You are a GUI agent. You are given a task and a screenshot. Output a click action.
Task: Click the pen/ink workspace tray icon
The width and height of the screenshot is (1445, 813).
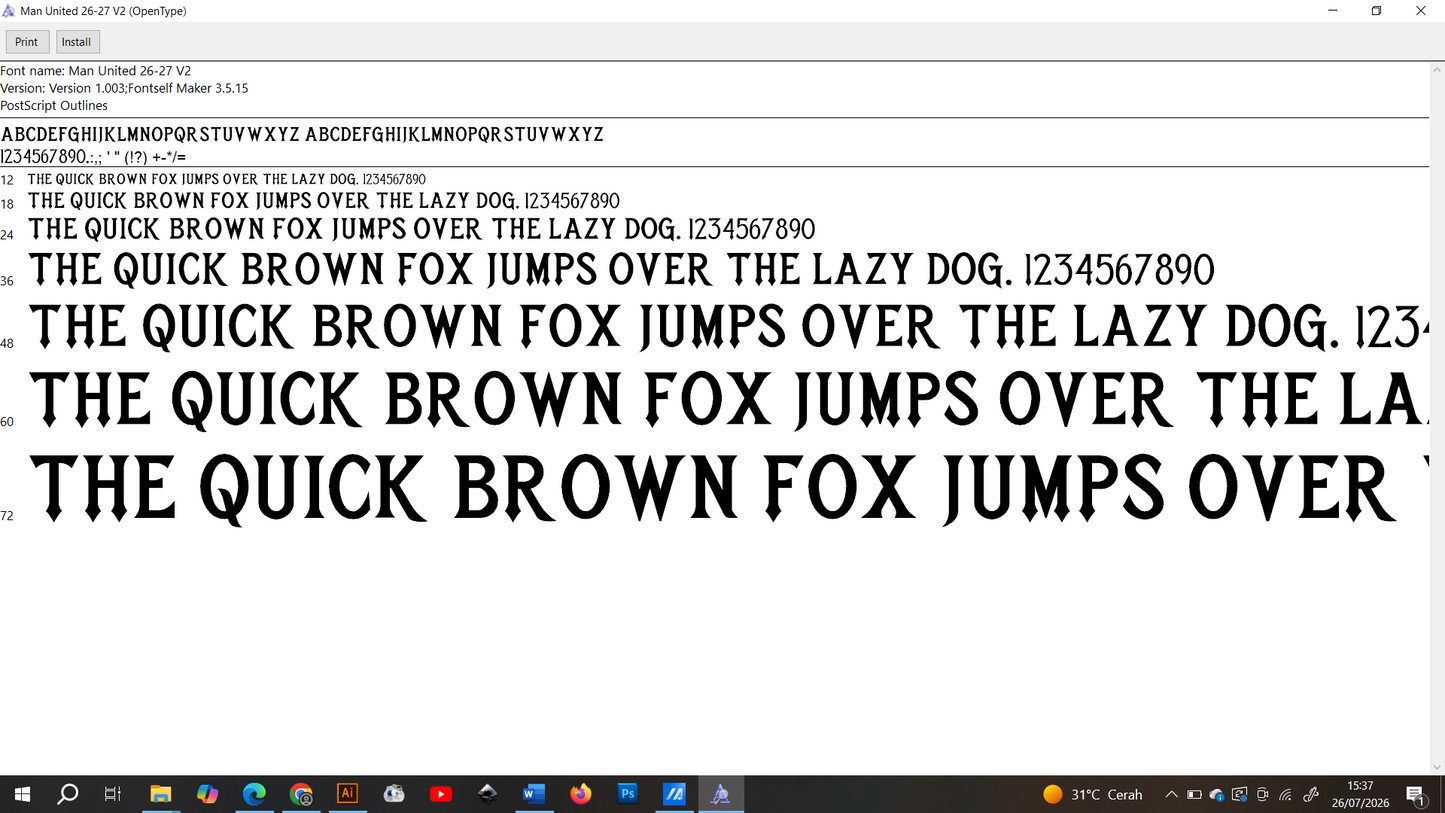point(1312,794)
